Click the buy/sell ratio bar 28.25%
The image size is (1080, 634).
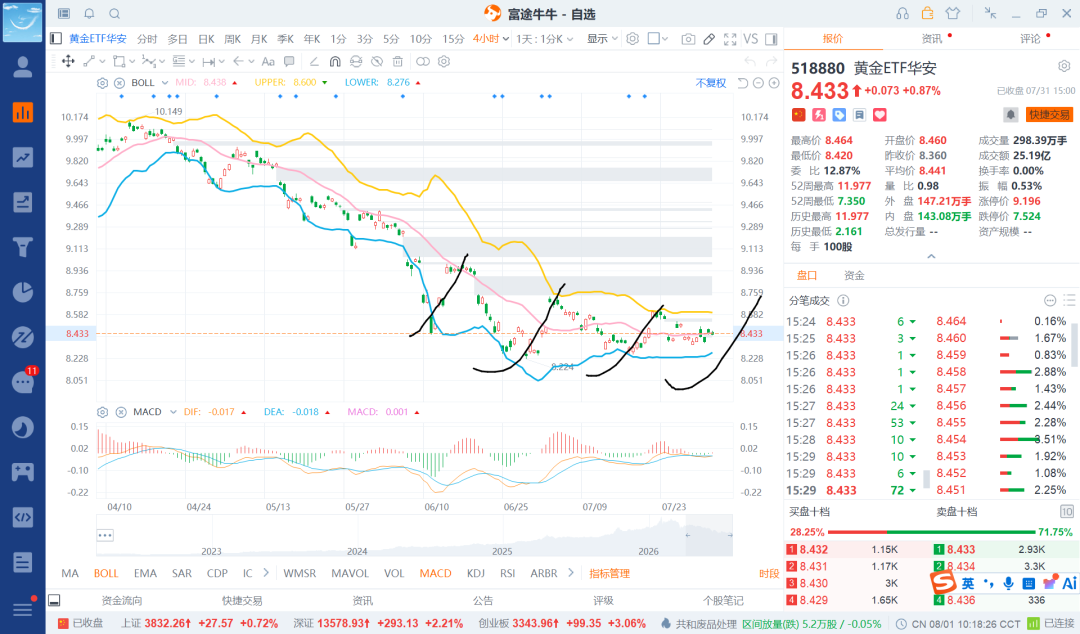point(931,532)
